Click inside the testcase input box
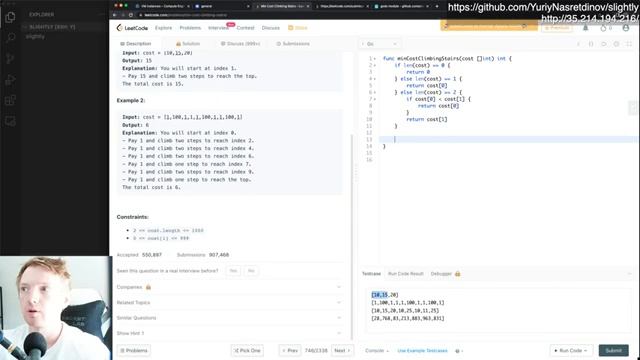The height and width of the screenshot is (360, 640). [x=498, y=310]
